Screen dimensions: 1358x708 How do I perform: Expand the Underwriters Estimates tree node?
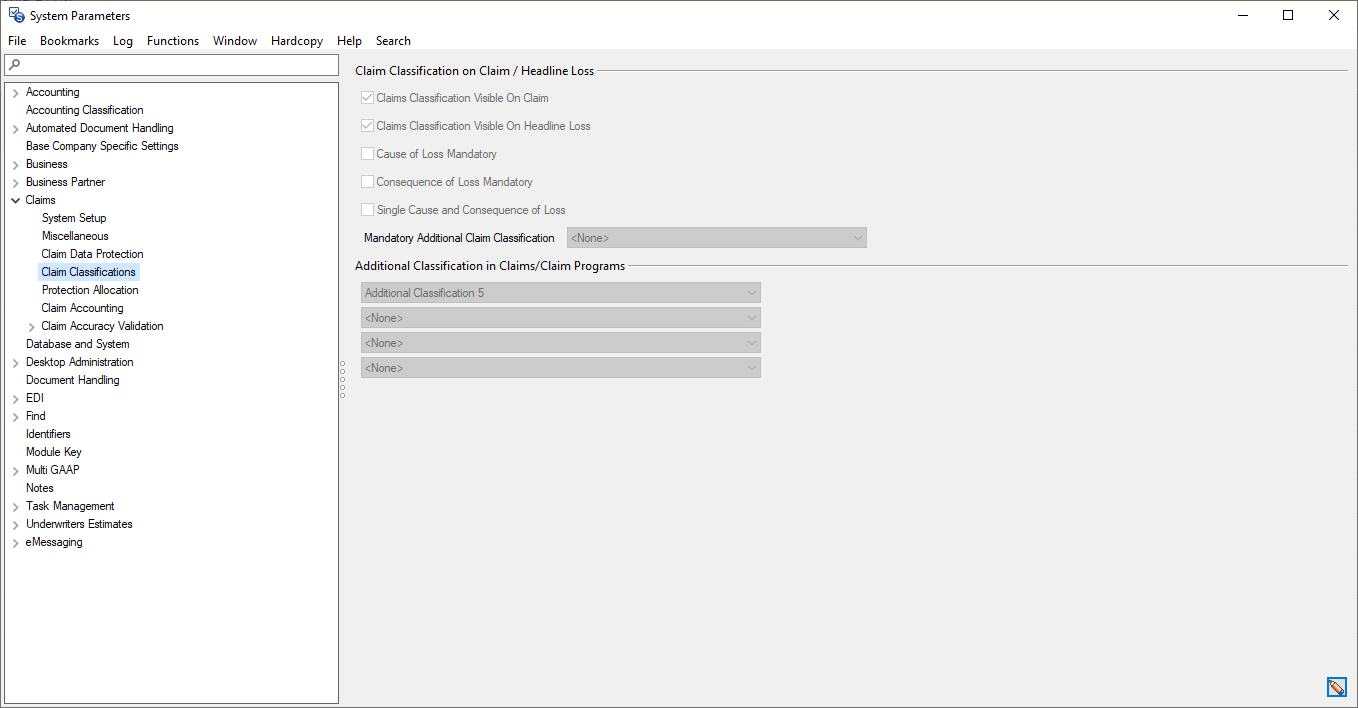(15, 524)
